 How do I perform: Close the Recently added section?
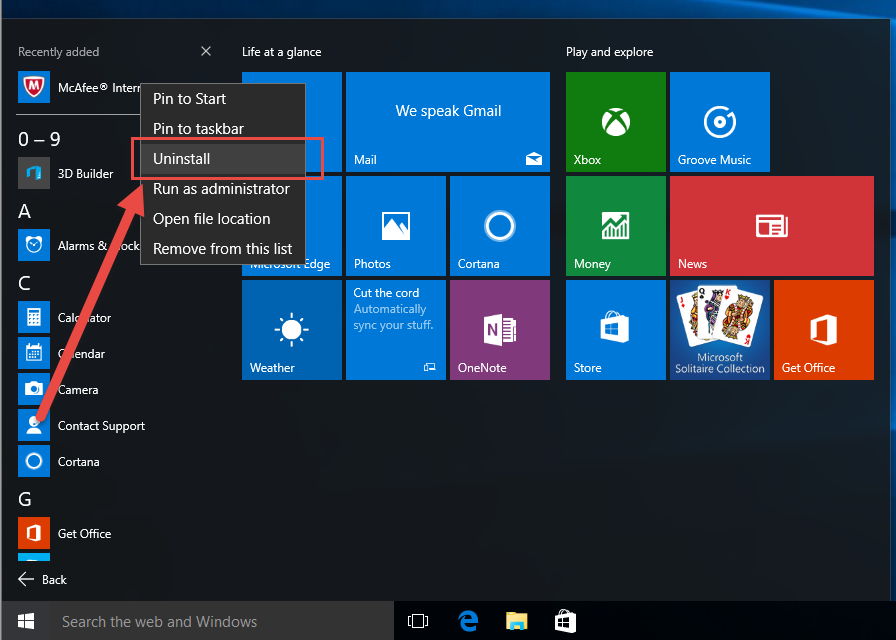[x=206, y=51]
